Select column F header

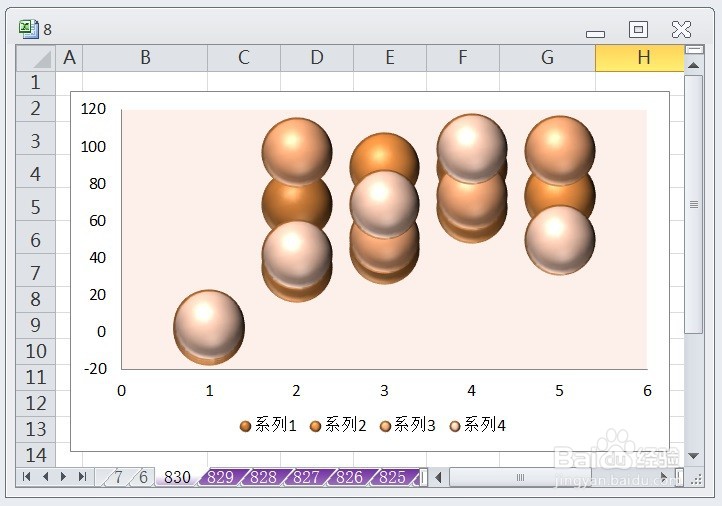pos(463,58)
